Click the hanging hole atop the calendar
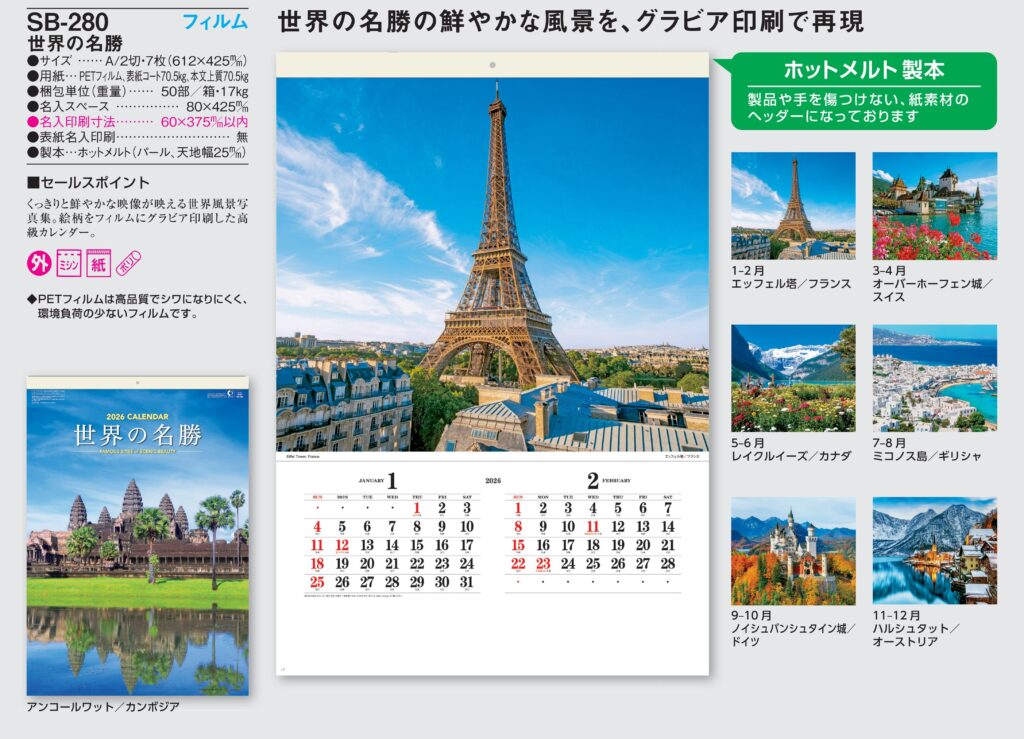This screenshot has width=1024, height=739. [x=492, y=66]
